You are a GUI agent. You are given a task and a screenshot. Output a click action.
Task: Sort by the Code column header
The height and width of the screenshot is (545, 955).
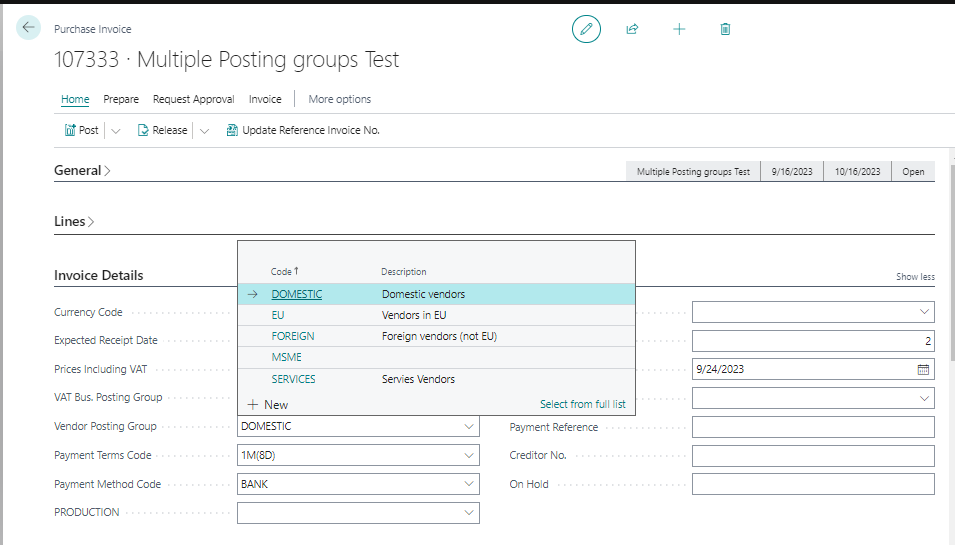(x=284, y=272)
